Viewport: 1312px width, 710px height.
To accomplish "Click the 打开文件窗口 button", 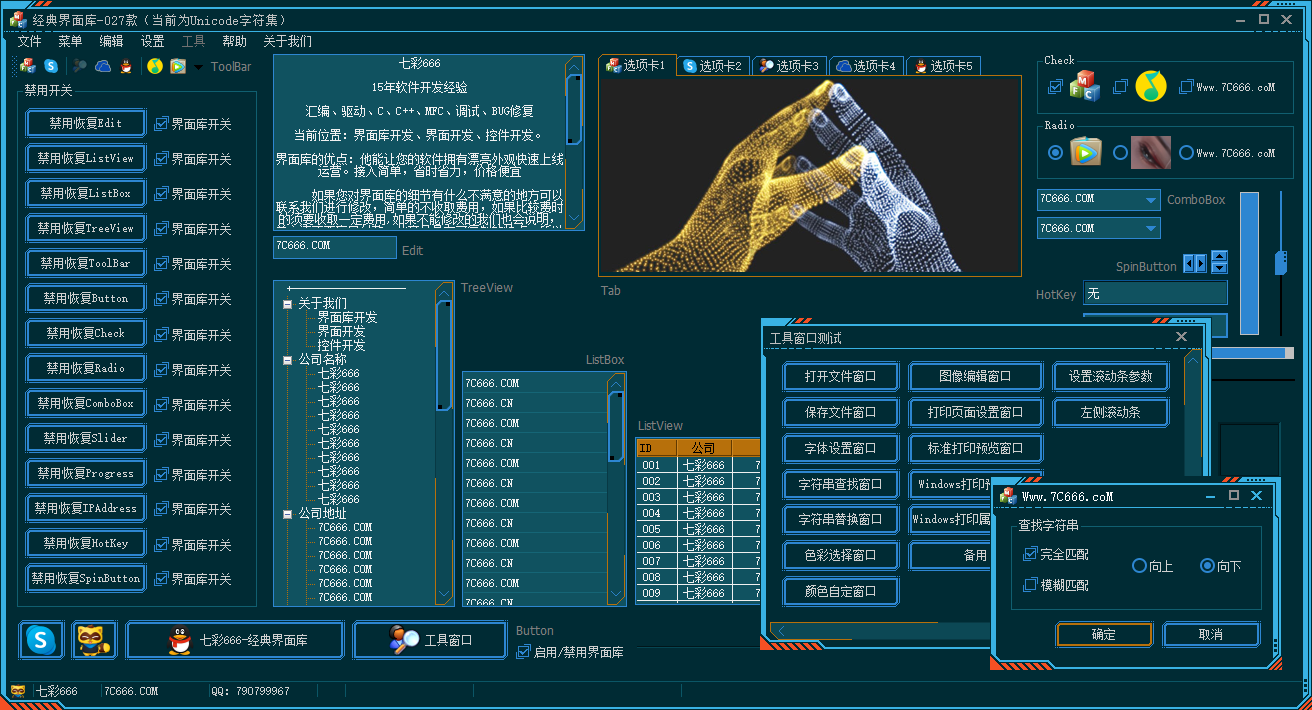I will click(x=840, y=376).
